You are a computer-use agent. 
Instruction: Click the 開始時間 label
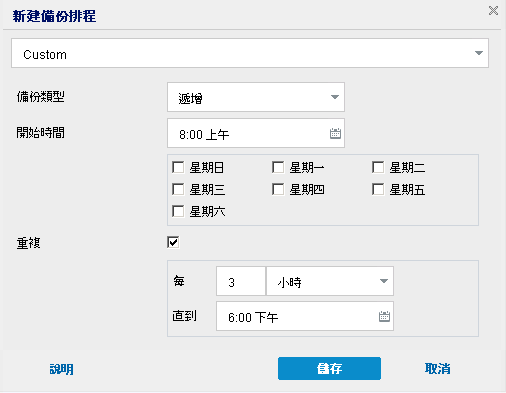pyautogui.click(x=40, y=133)
